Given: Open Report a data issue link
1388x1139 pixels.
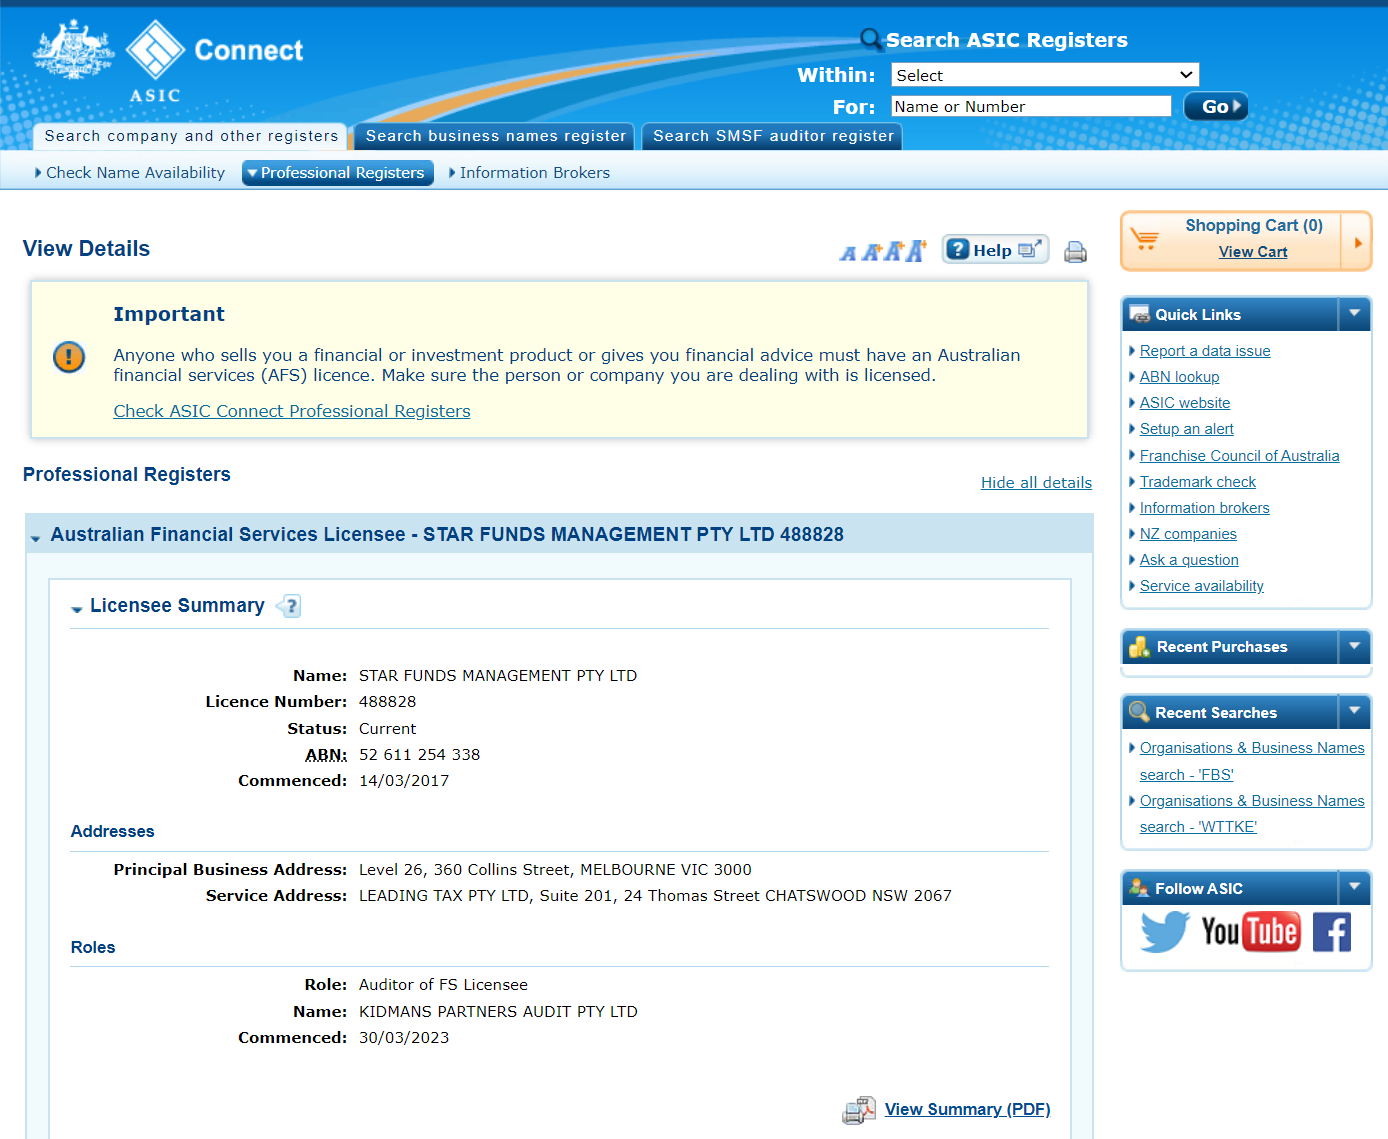Looking at the screenshot, I should [x=1205, y=351].
